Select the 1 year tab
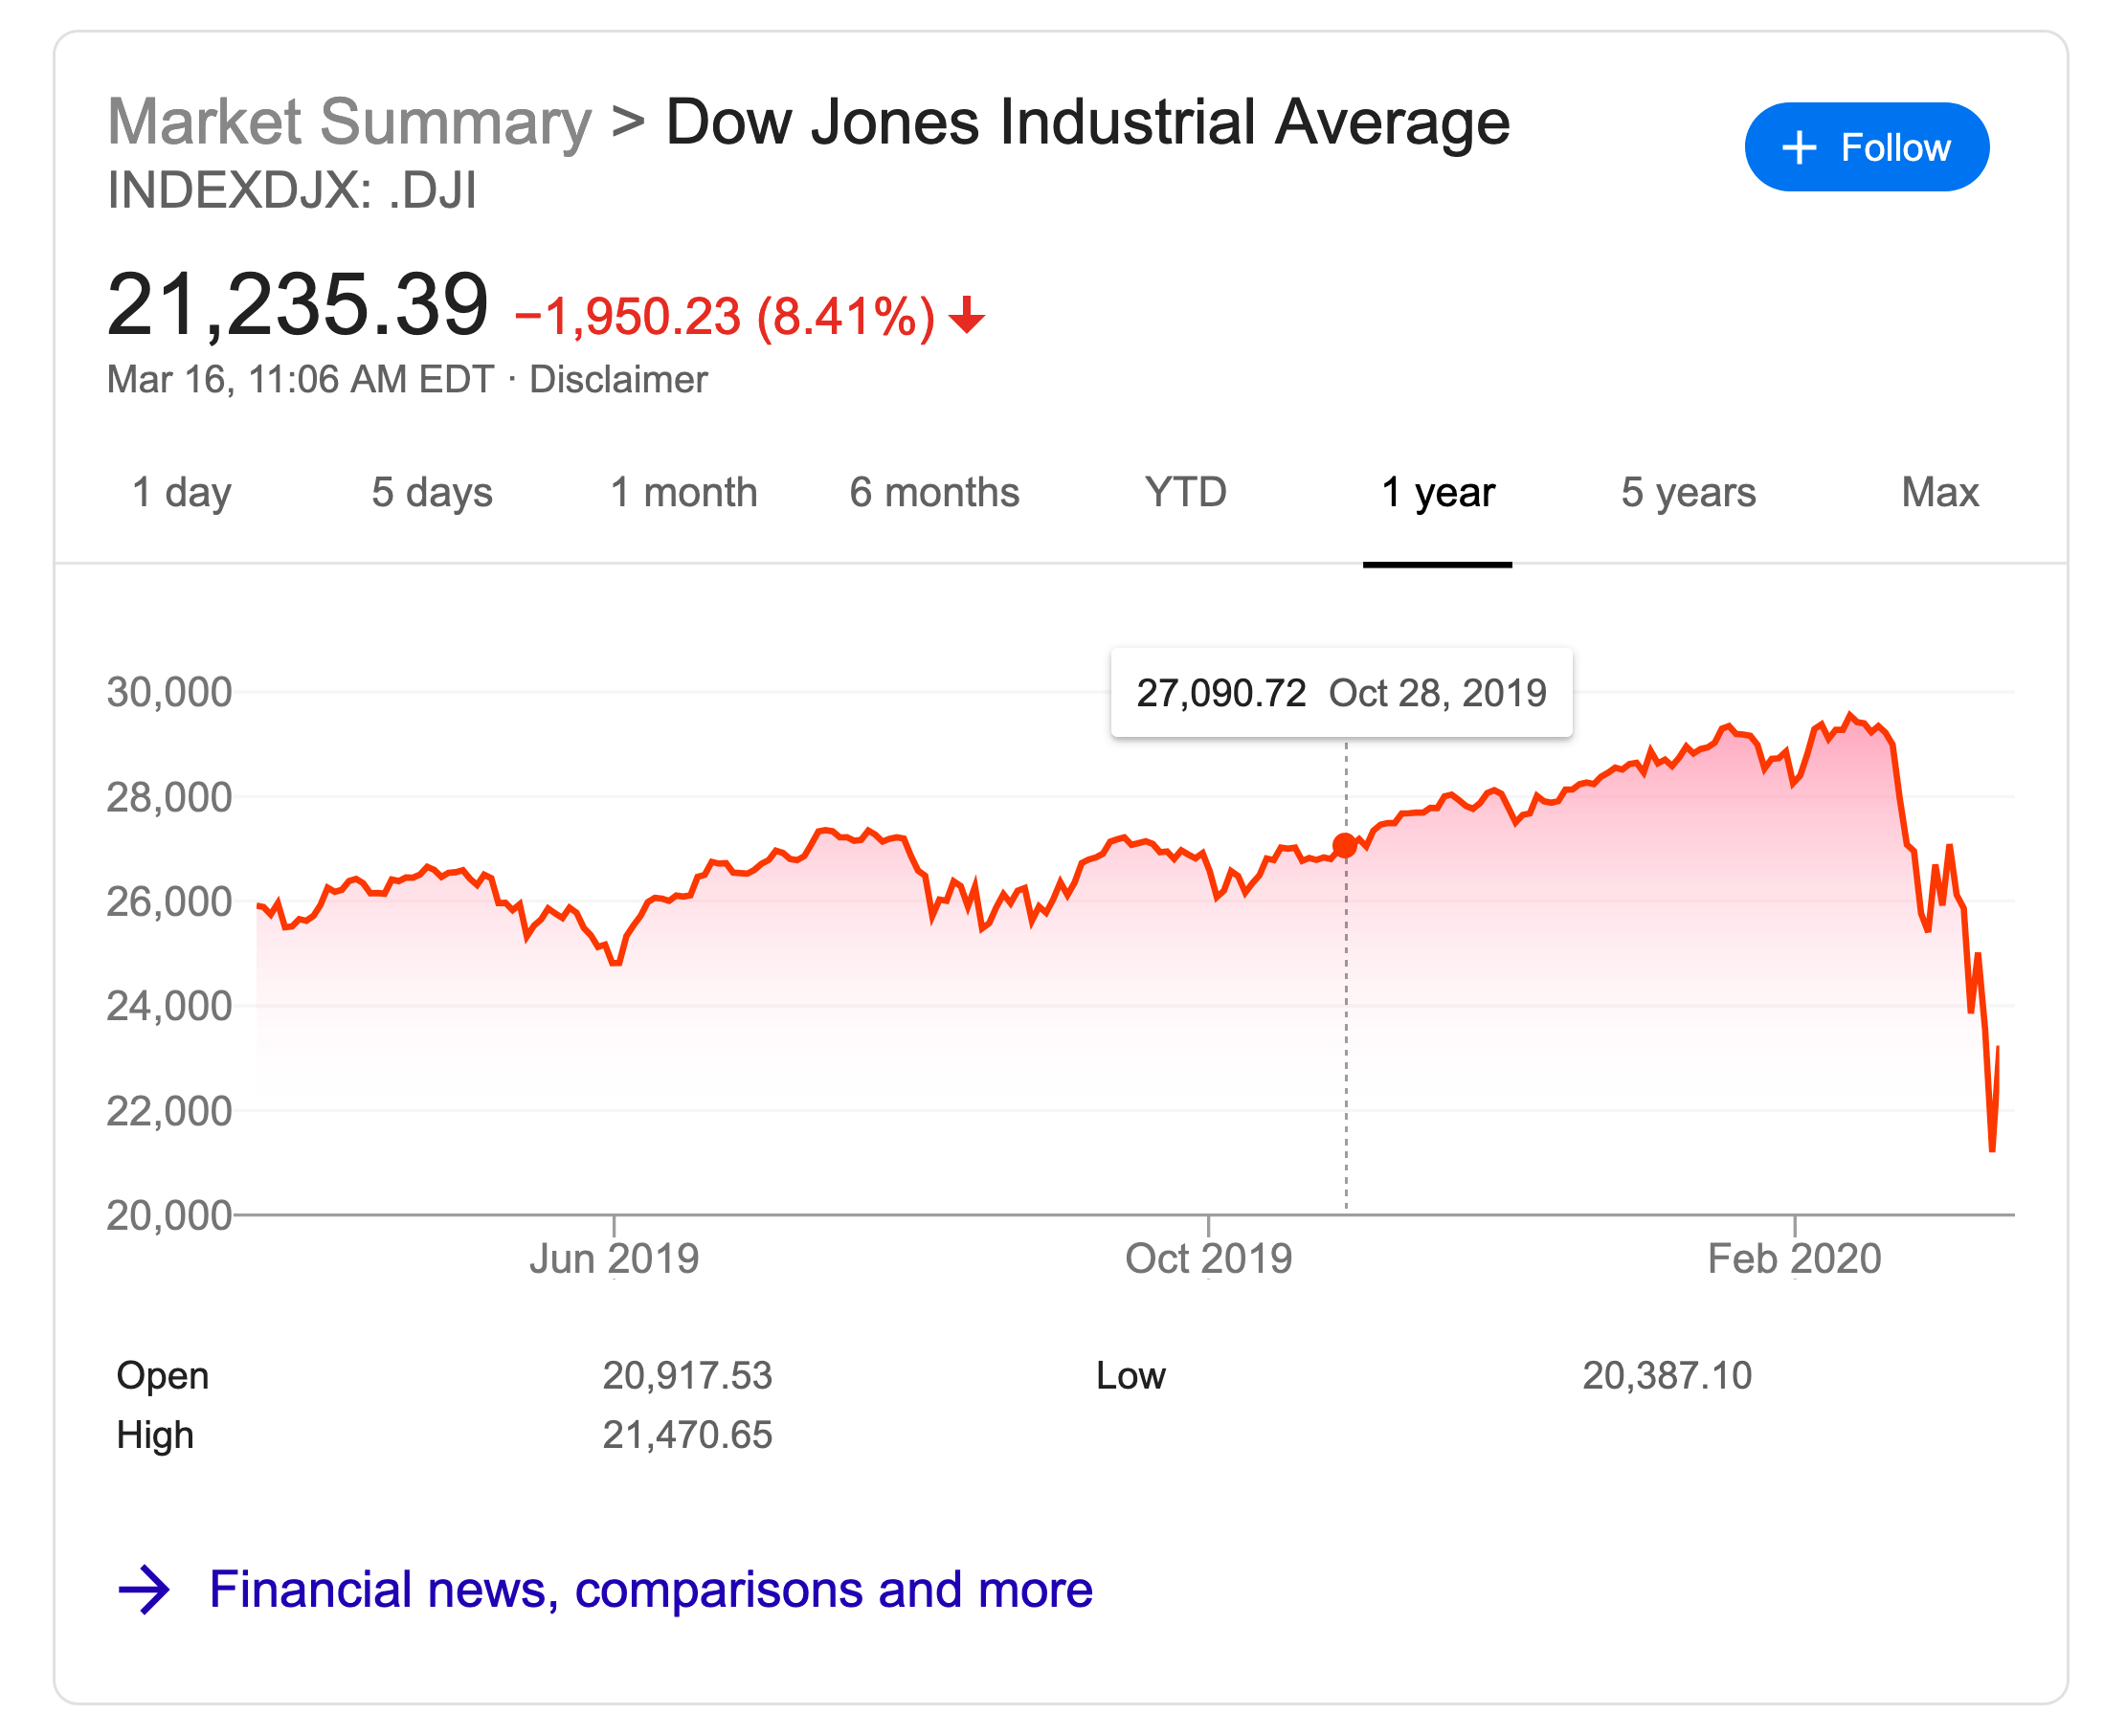The width and height of the screenshot is (2104, 1736). coord(1437,492)
